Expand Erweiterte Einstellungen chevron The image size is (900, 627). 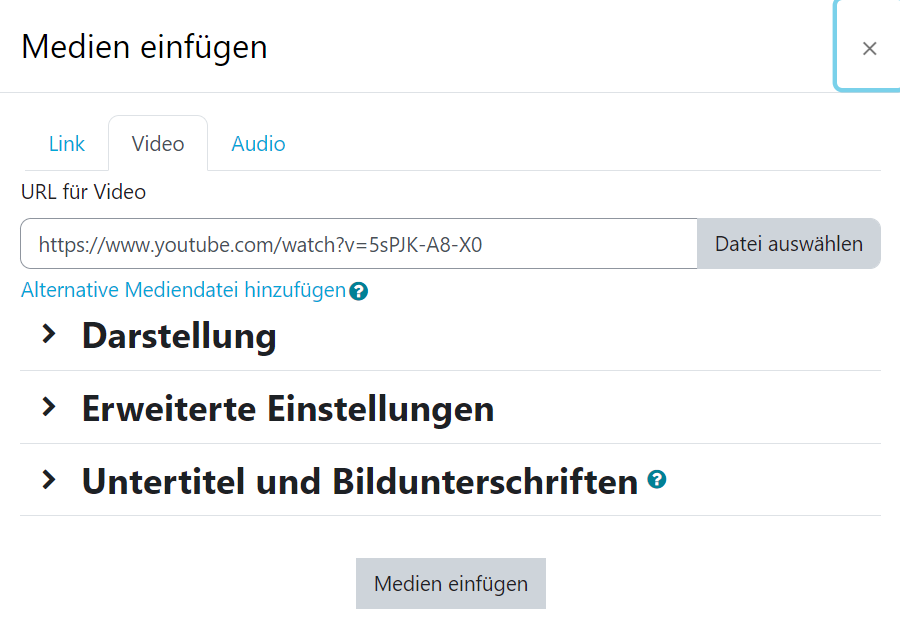[49, 407]
